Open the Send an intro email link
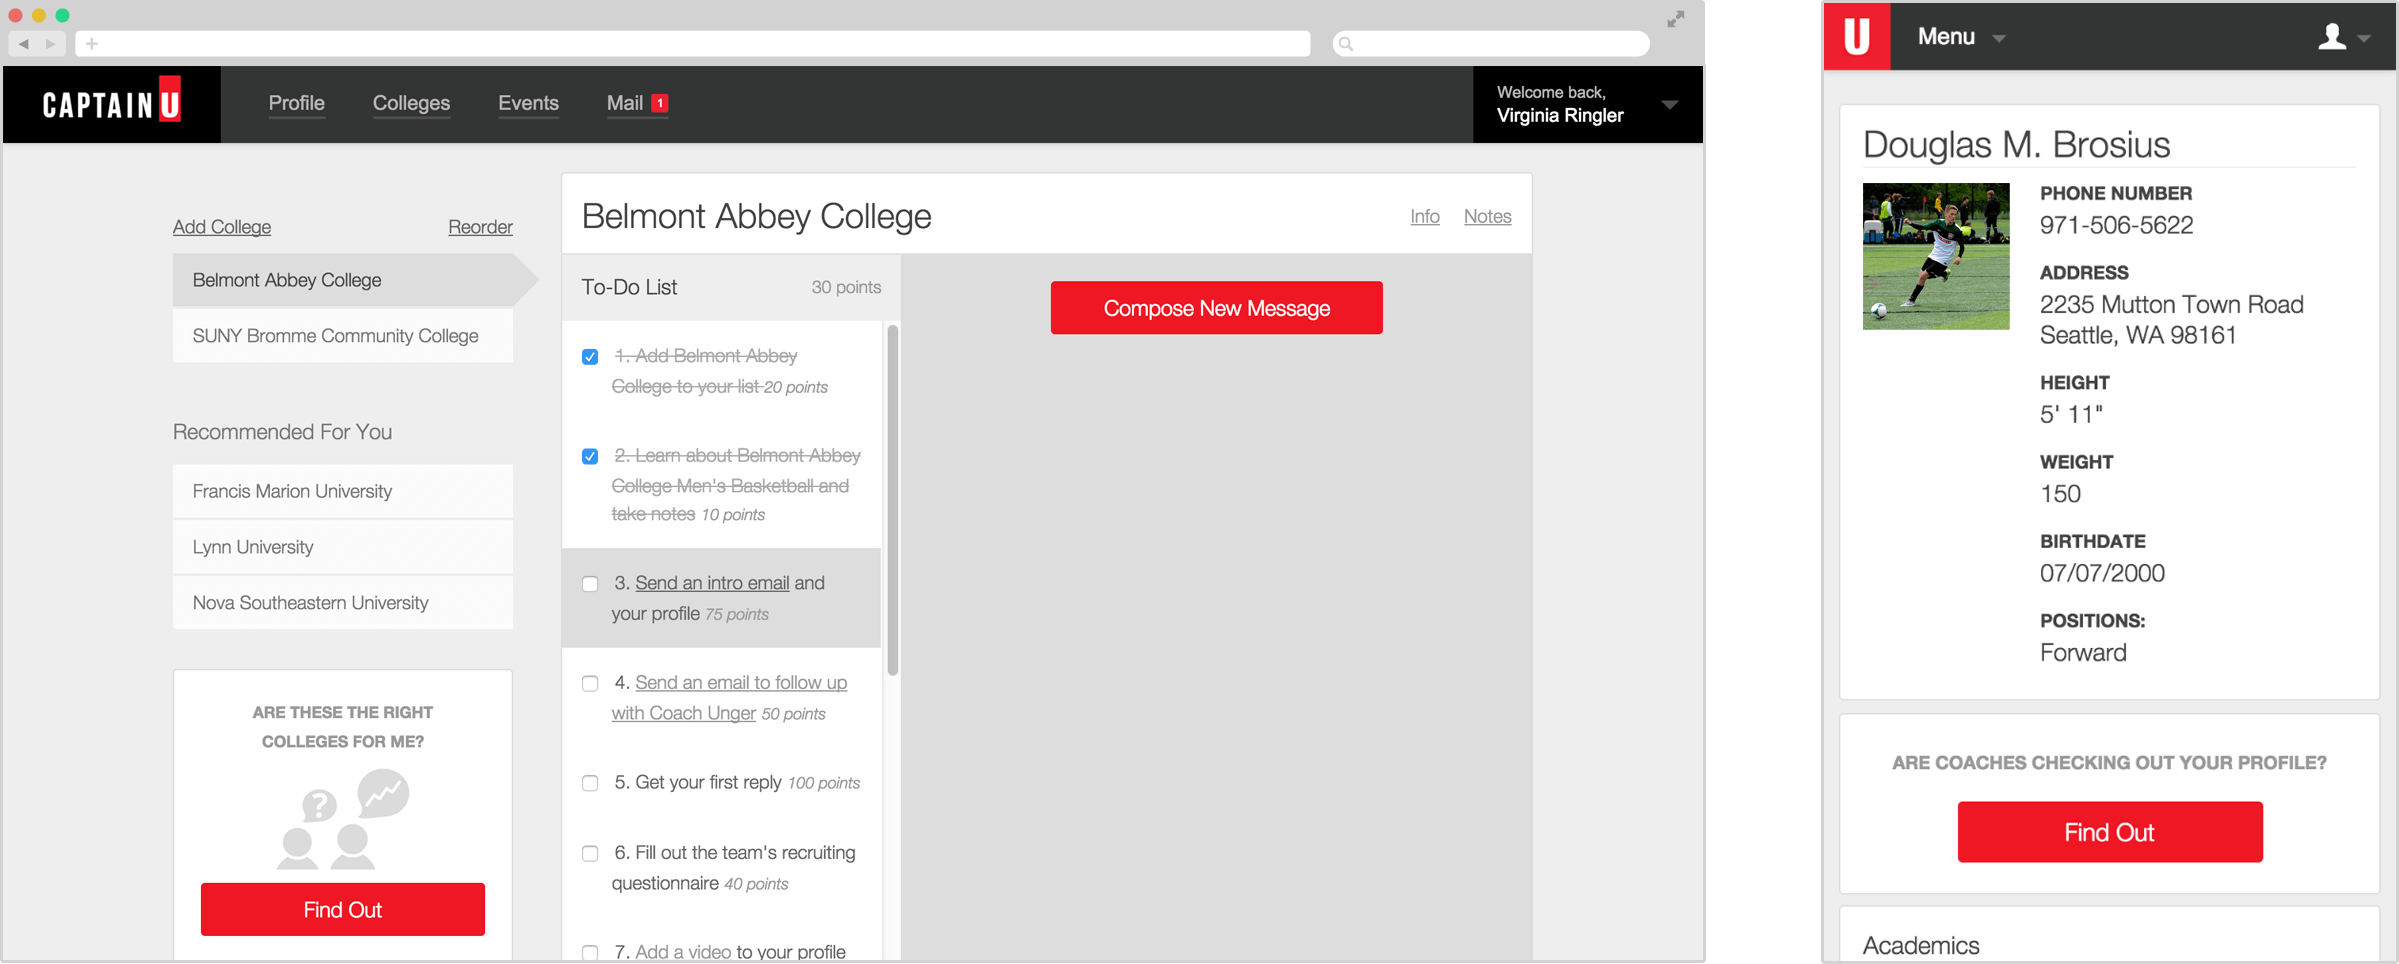 (x=712, y=583)
